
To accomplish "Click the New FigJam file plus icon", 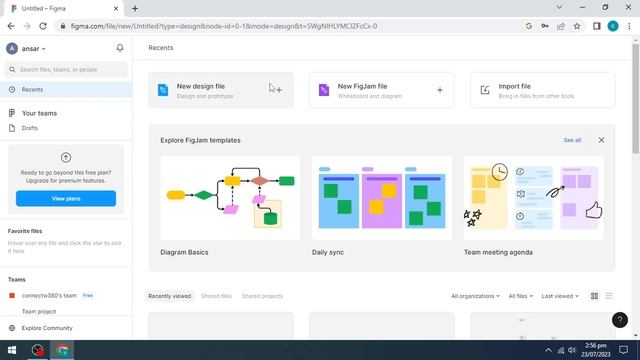I will click(x=440, y=90).
